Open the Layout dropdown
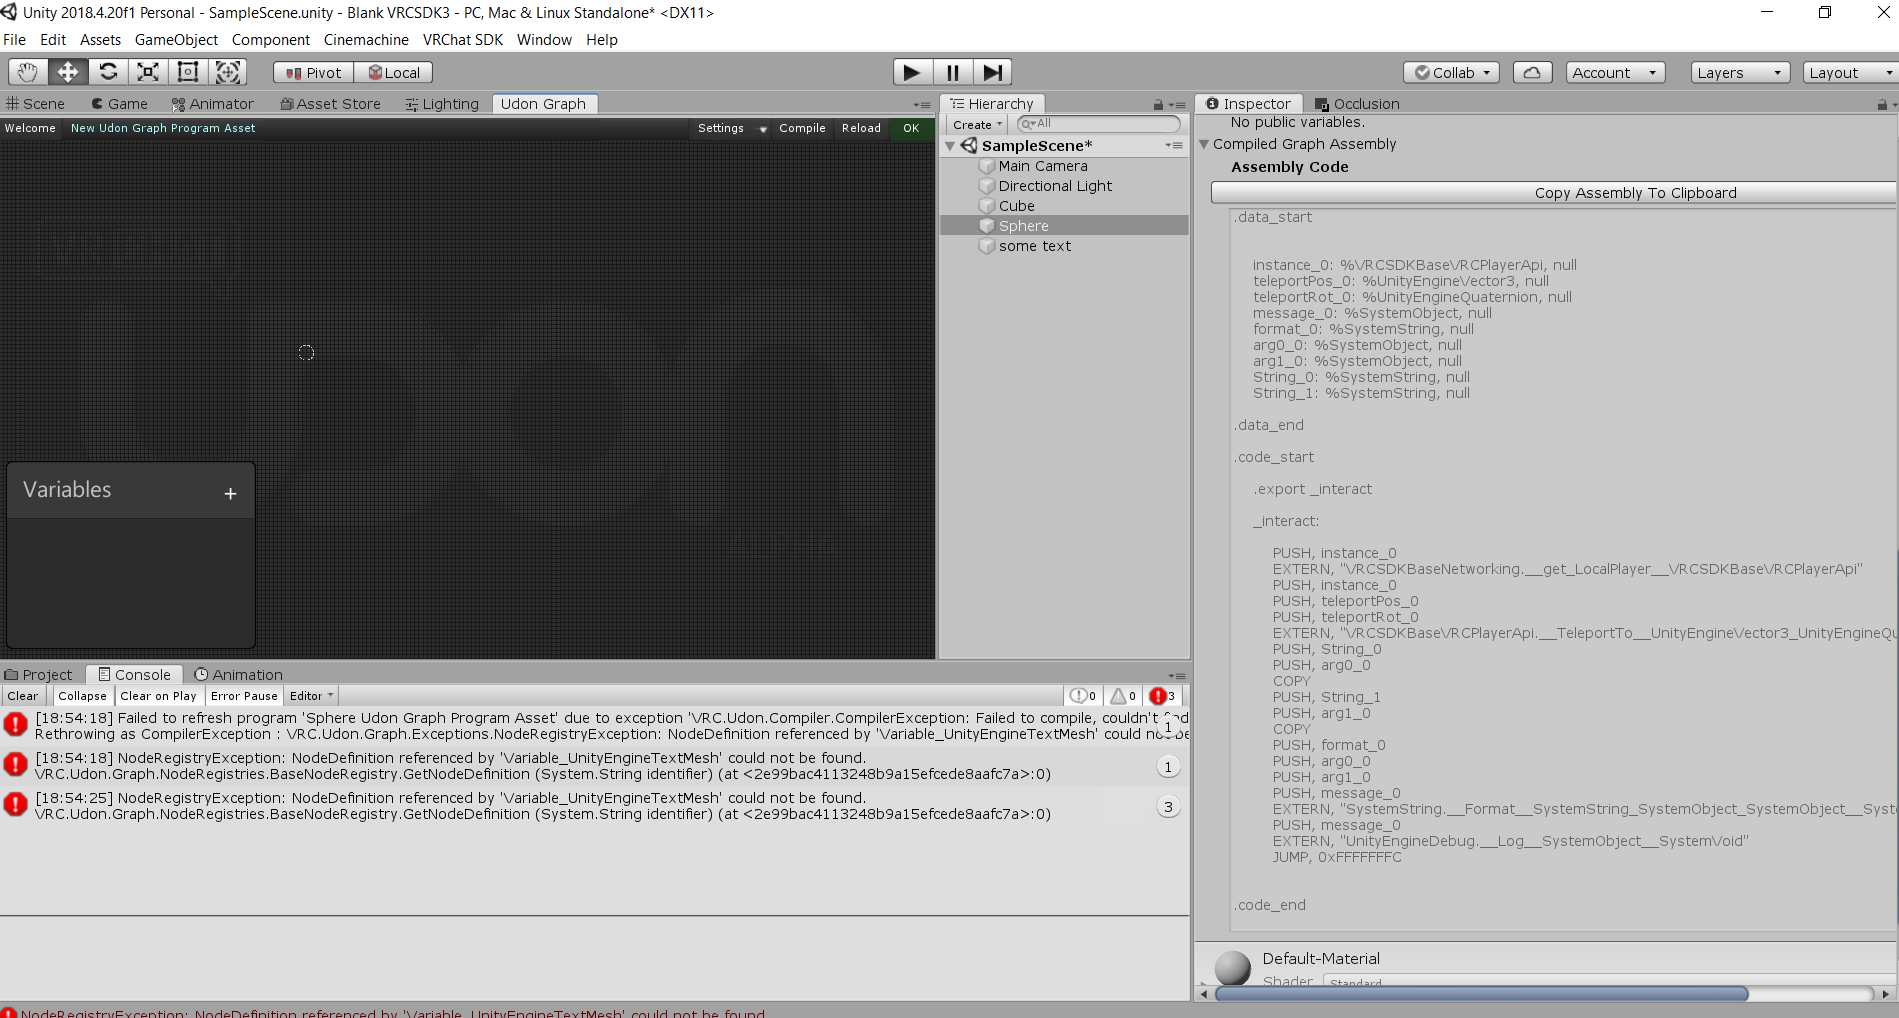The height and width of the screenshot is (1018, 1899). click(x=1850, y=73)
